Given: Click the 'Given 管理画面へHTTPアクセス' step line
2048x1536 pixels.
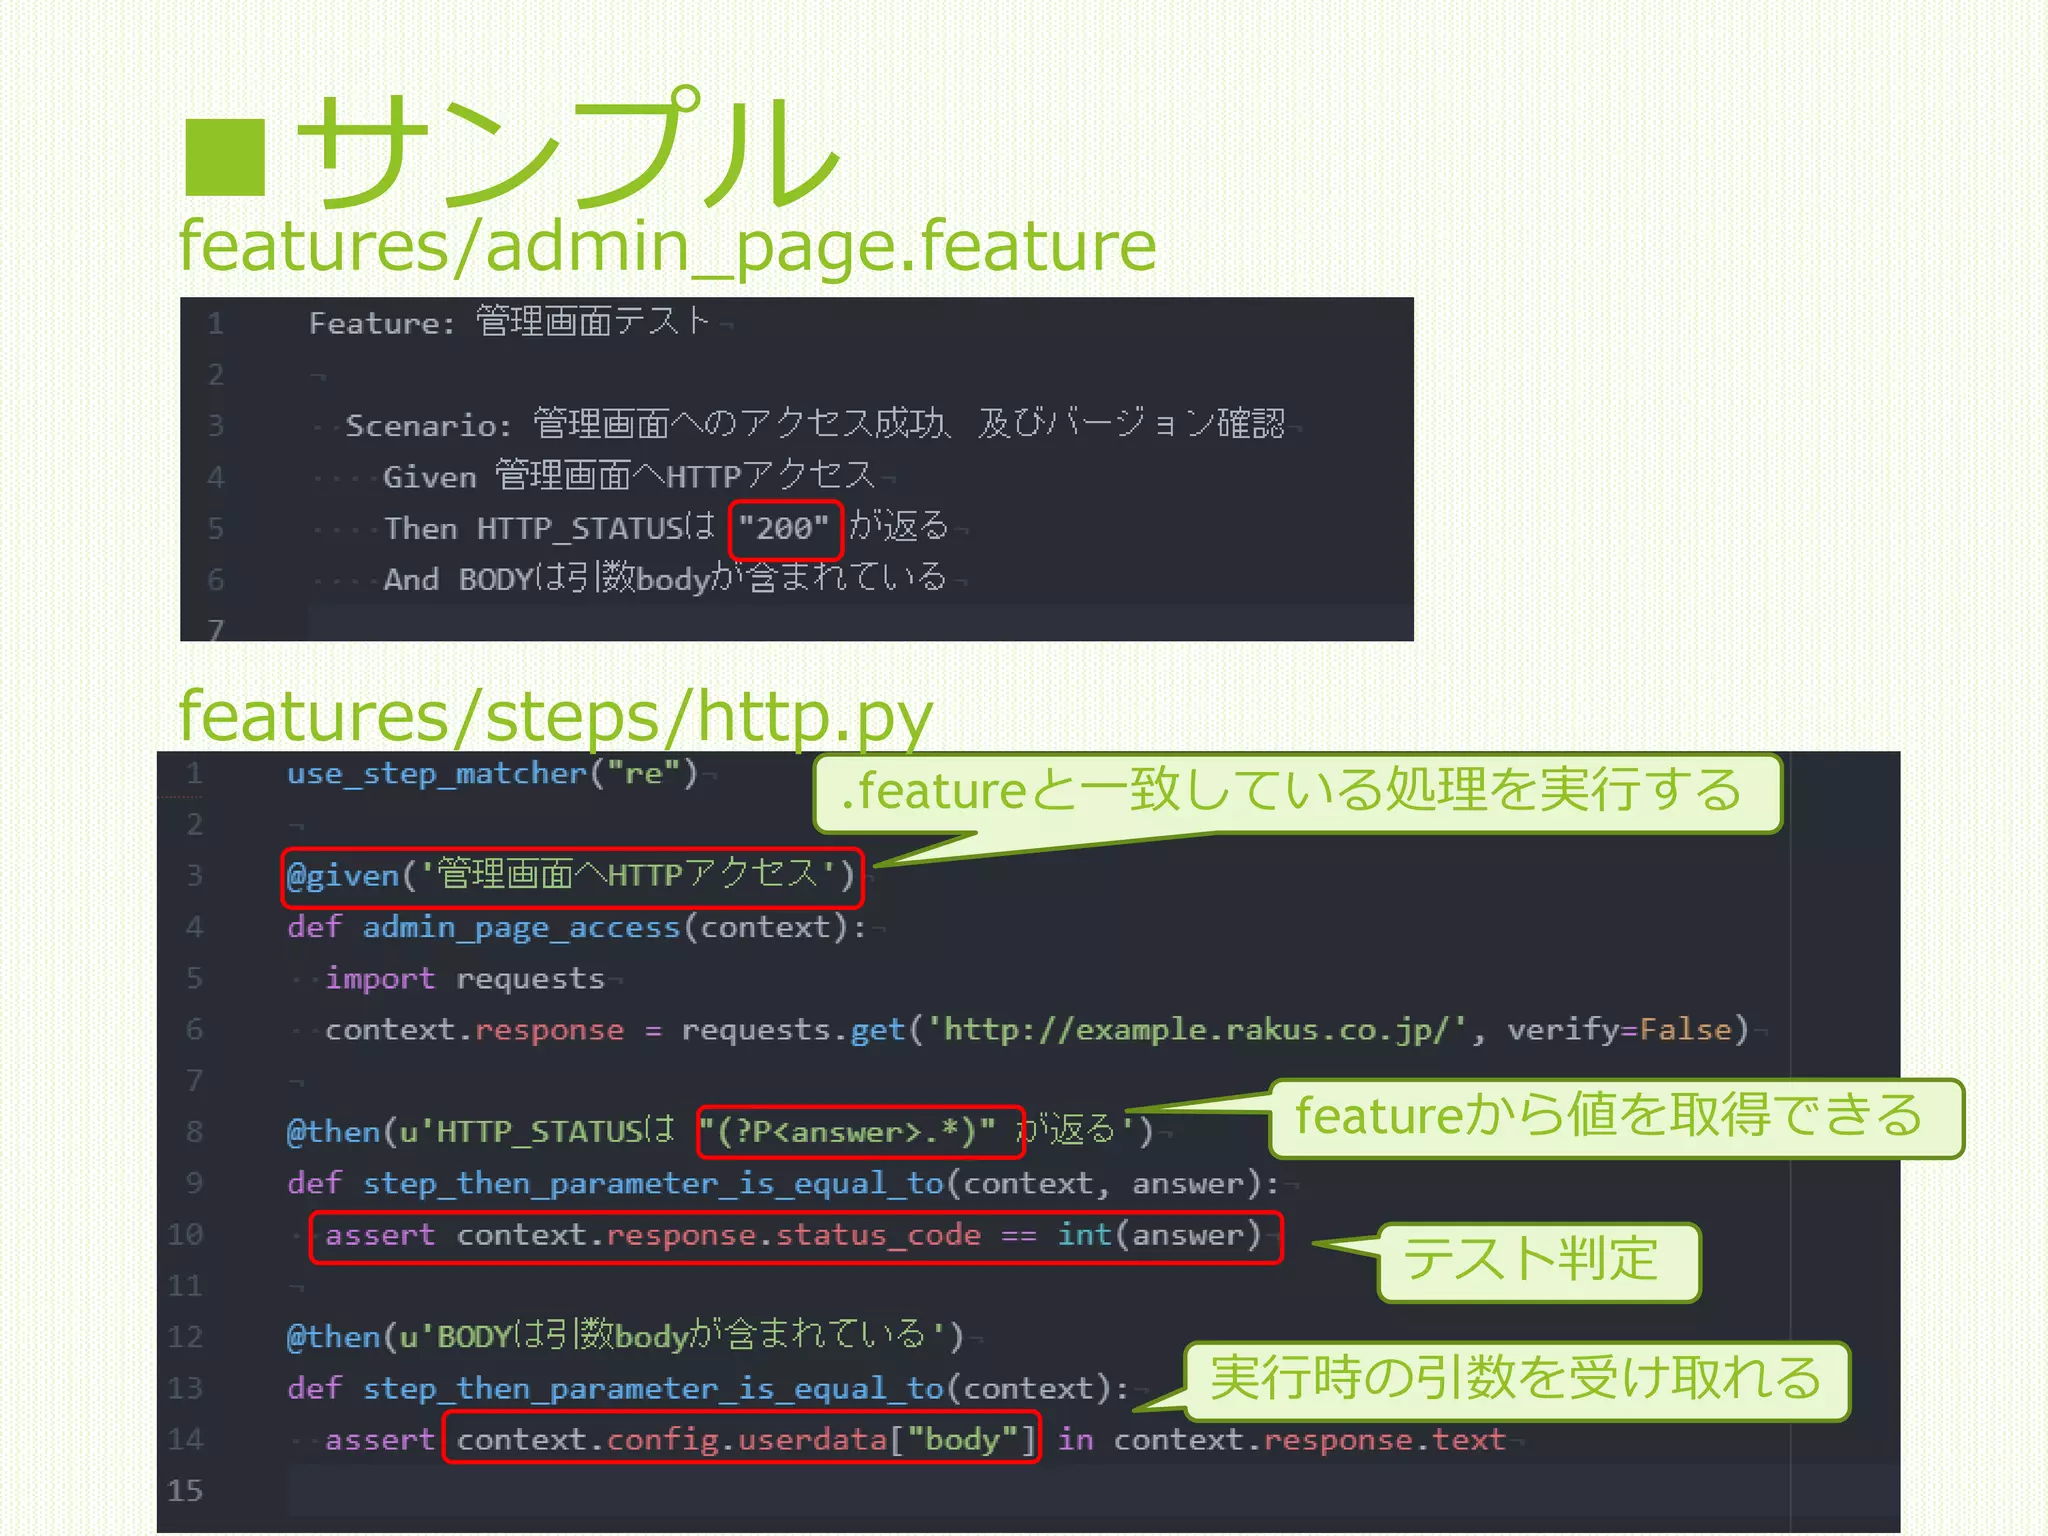Looking at the screenshot, I should pyautogui.click(x=629, y=476).
